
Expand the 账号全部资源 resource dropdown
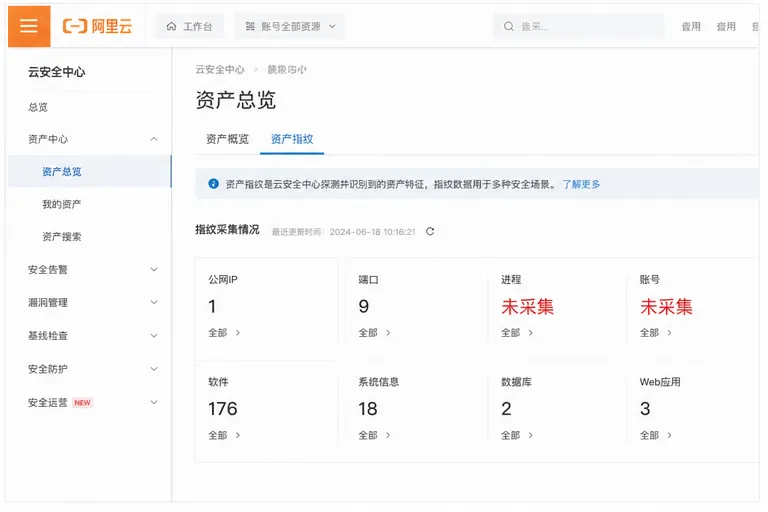click(x=290, y=26)
